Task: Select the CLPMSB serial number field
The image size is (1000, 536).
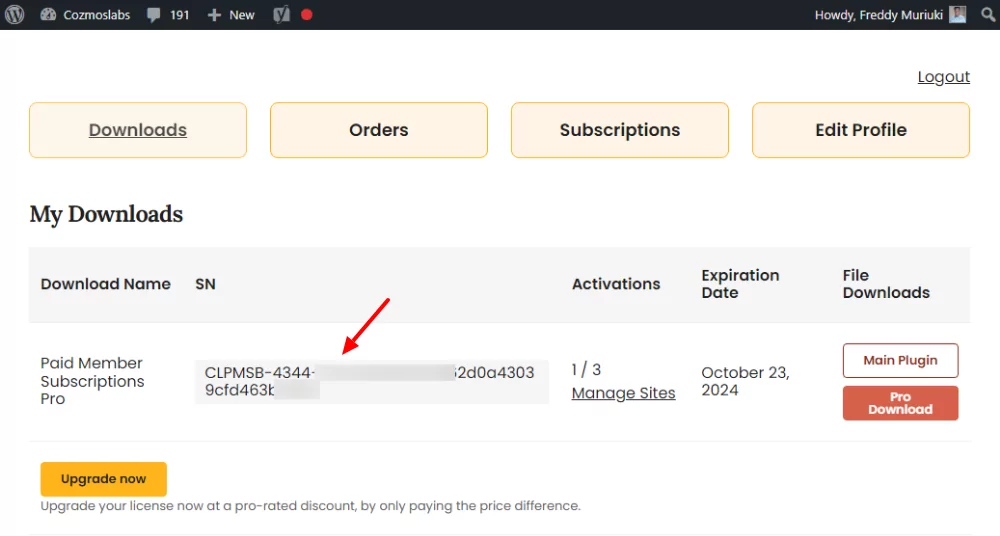Action: tap(372, 382)
